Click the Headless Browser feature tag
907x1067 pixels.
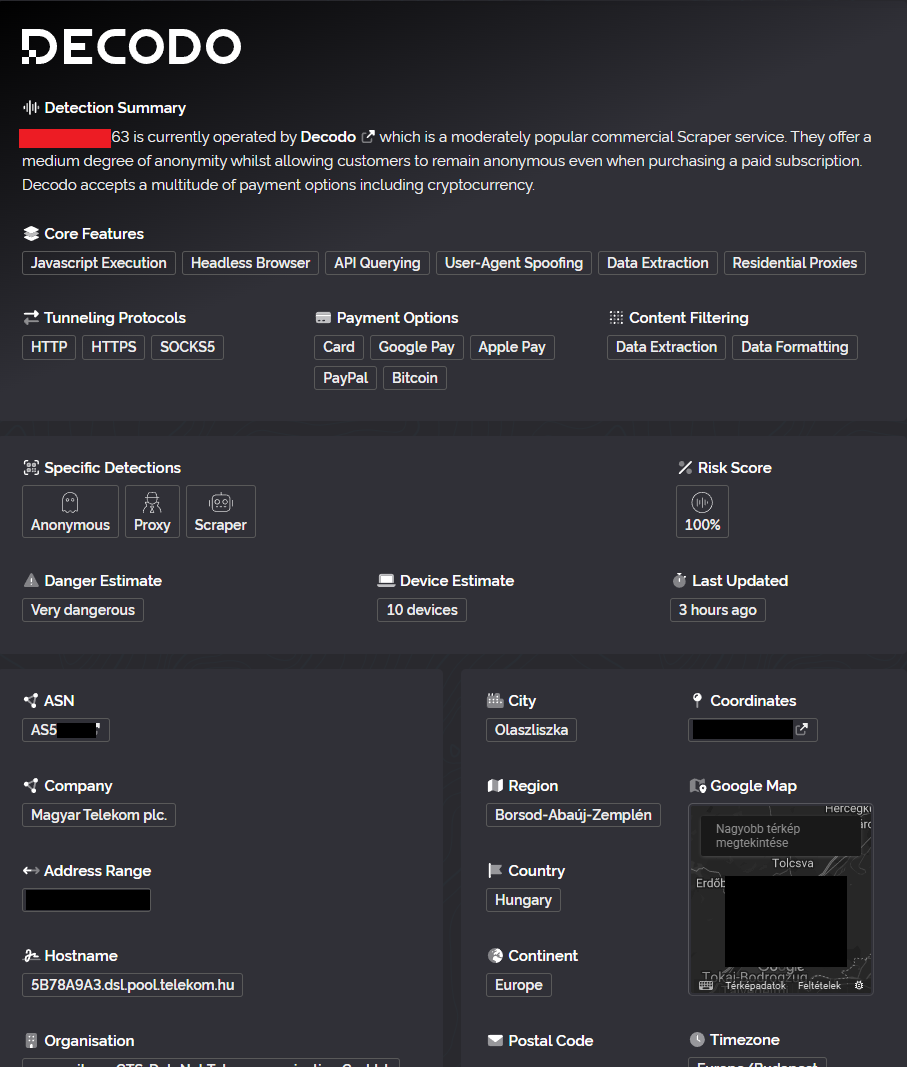(250, 263)
